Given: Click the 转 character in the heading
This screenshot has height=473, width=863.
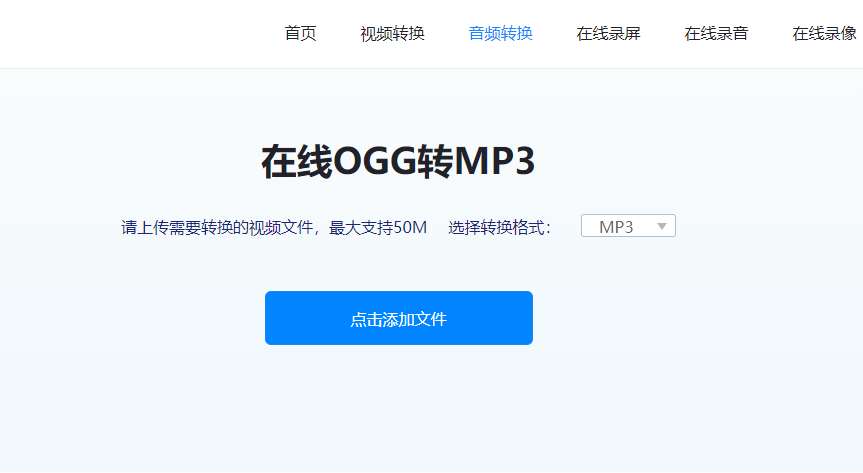Looking at the screenshot, I should [x=434, y=162].
